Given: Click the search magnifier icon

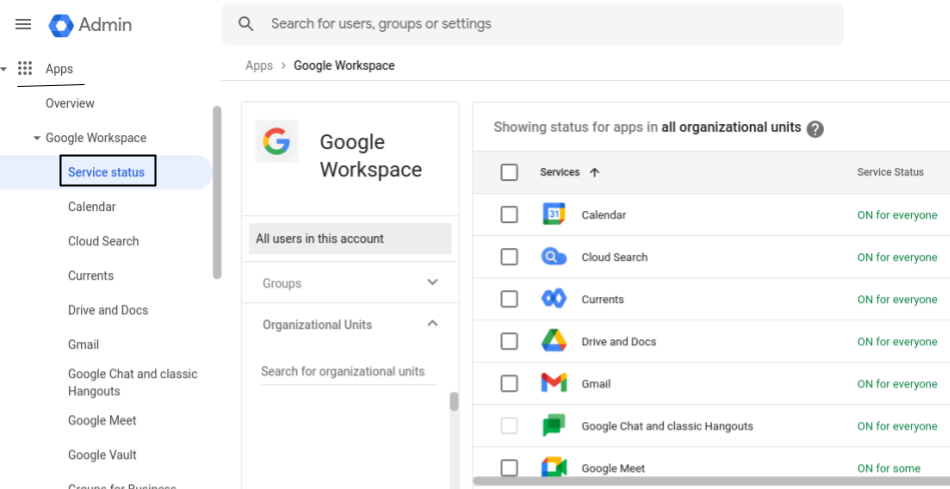Looking at the screenshot, I should [245, 24].
